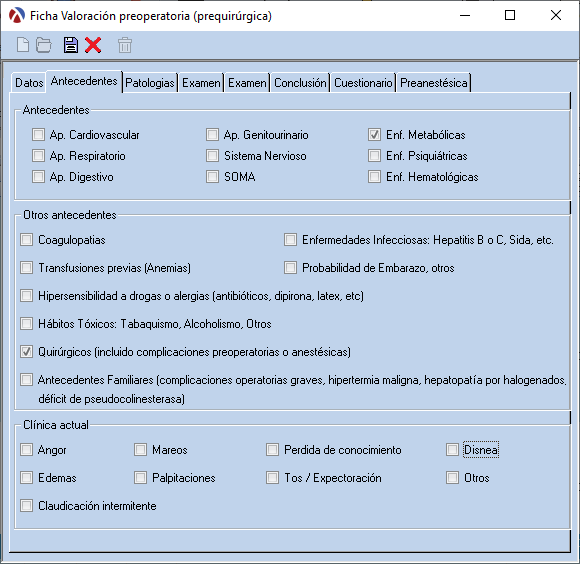Maximize the Ficha Valoración window
The width and height of the screenshot is (580, 564).
point(510,16)
